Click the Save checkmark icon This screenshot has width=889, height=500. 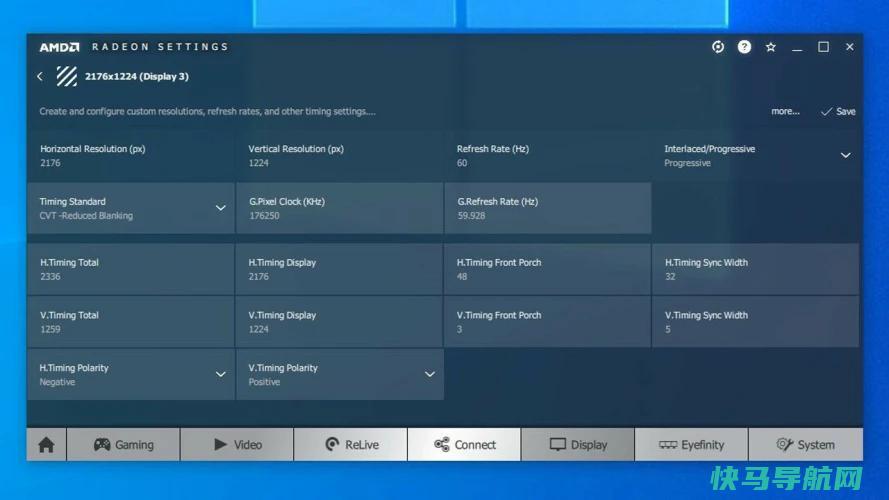pyautogui.click(x=826, y=112)
